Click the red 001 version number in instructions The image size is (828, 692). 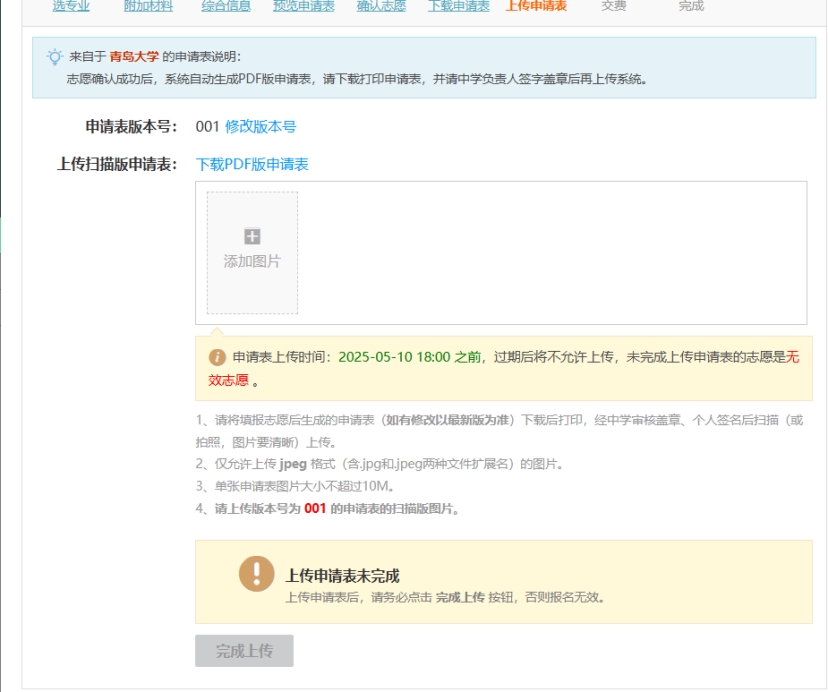click(315, 509)
